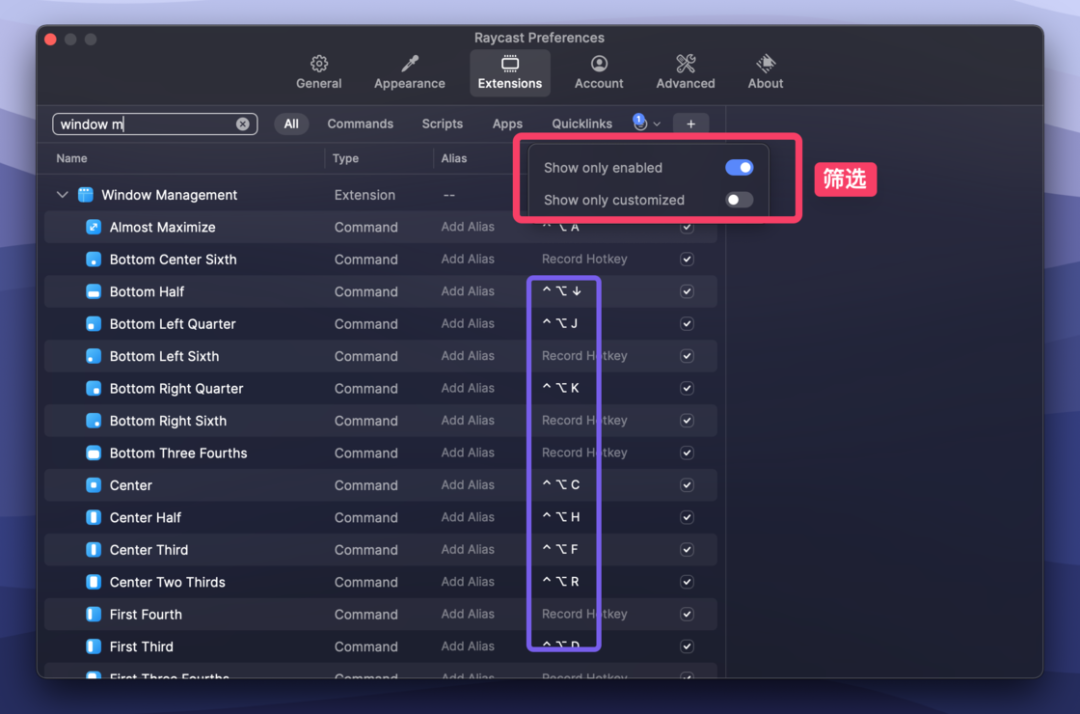Image resolution: width=1080 pixels, height=714 pixels.
Task: Filter by Commands
Action: pyautogui.click(x=360, y=124)
